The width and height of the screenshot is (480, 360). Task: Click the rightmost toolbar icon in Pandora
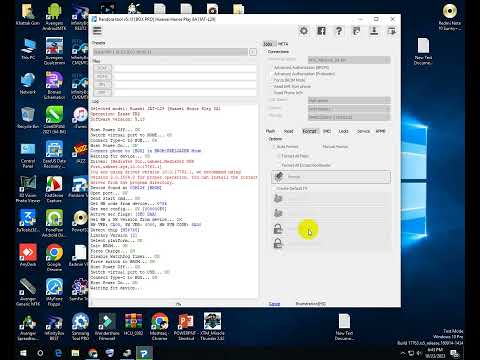coord(392,31)
